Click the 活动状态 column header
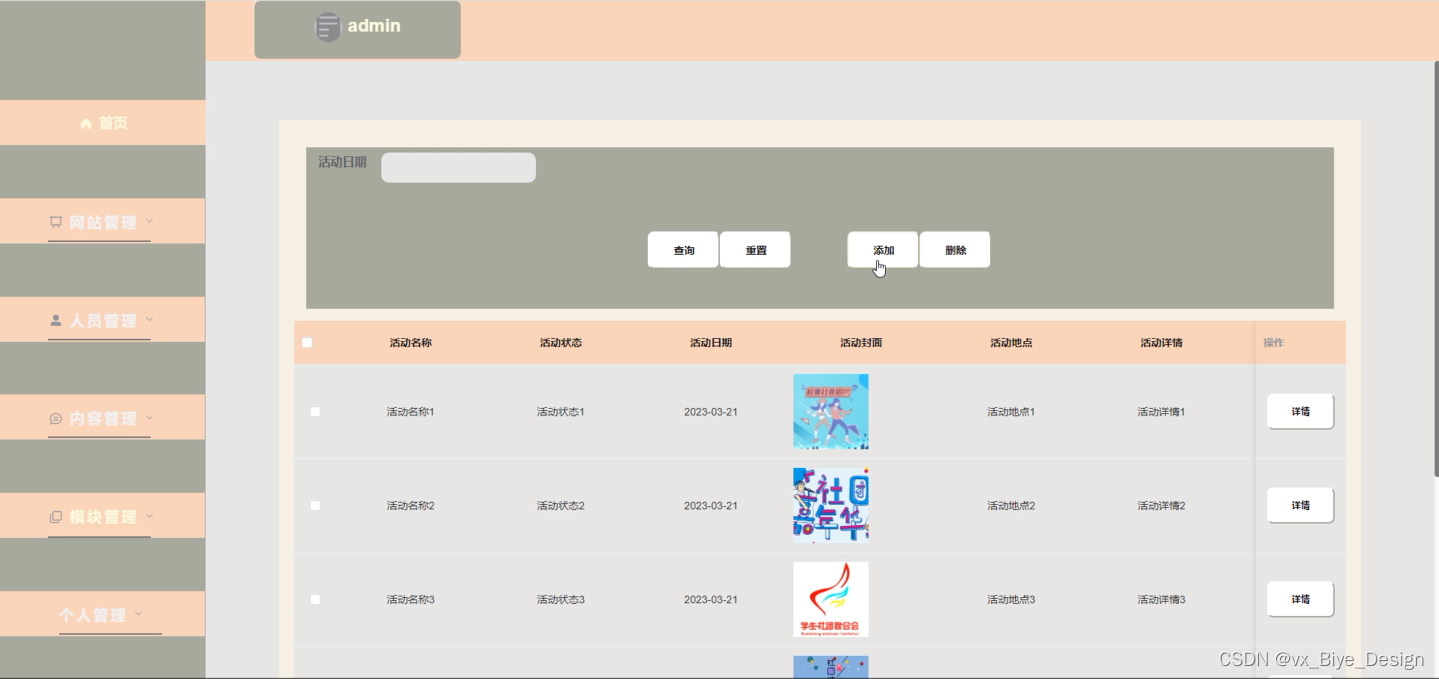The width and height of the screenshot is (1439, 679). (x=561, y=343)
